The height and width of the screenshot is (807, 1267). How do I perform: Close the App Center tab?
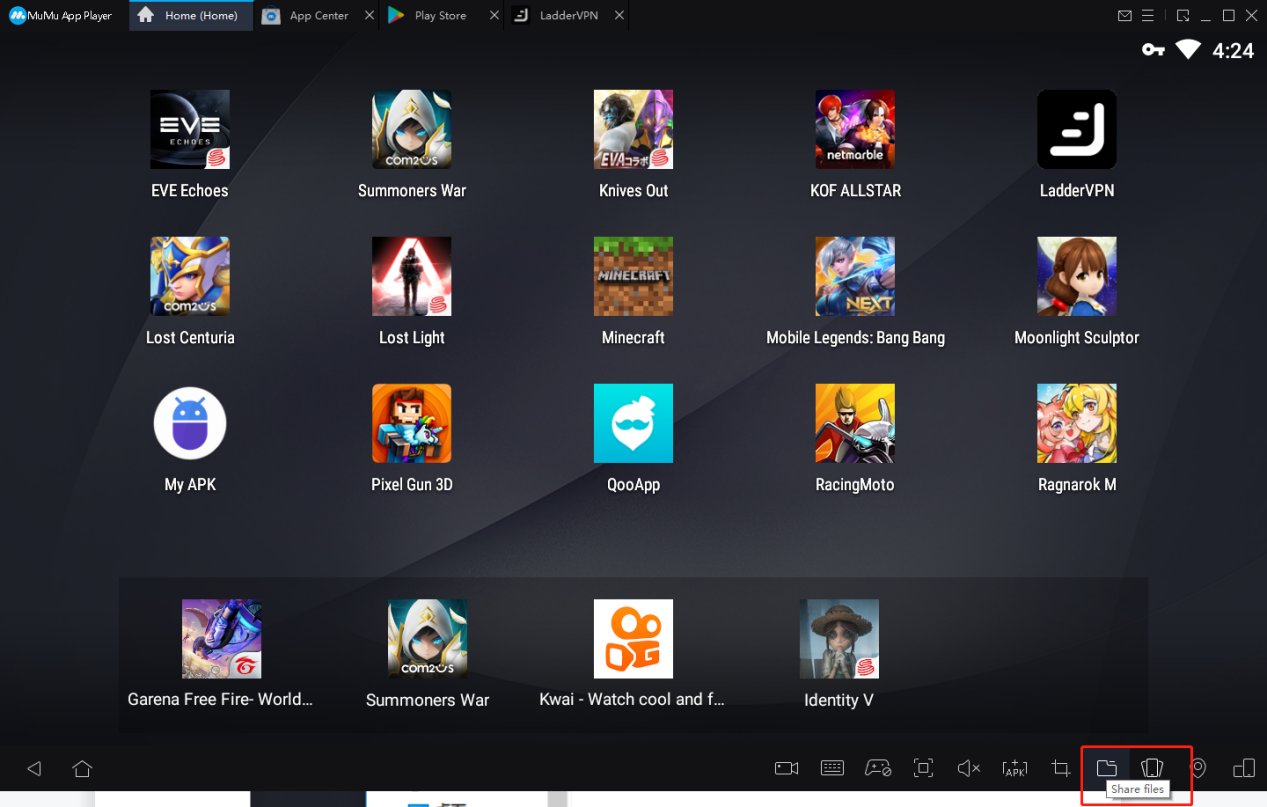pos(370,16)
